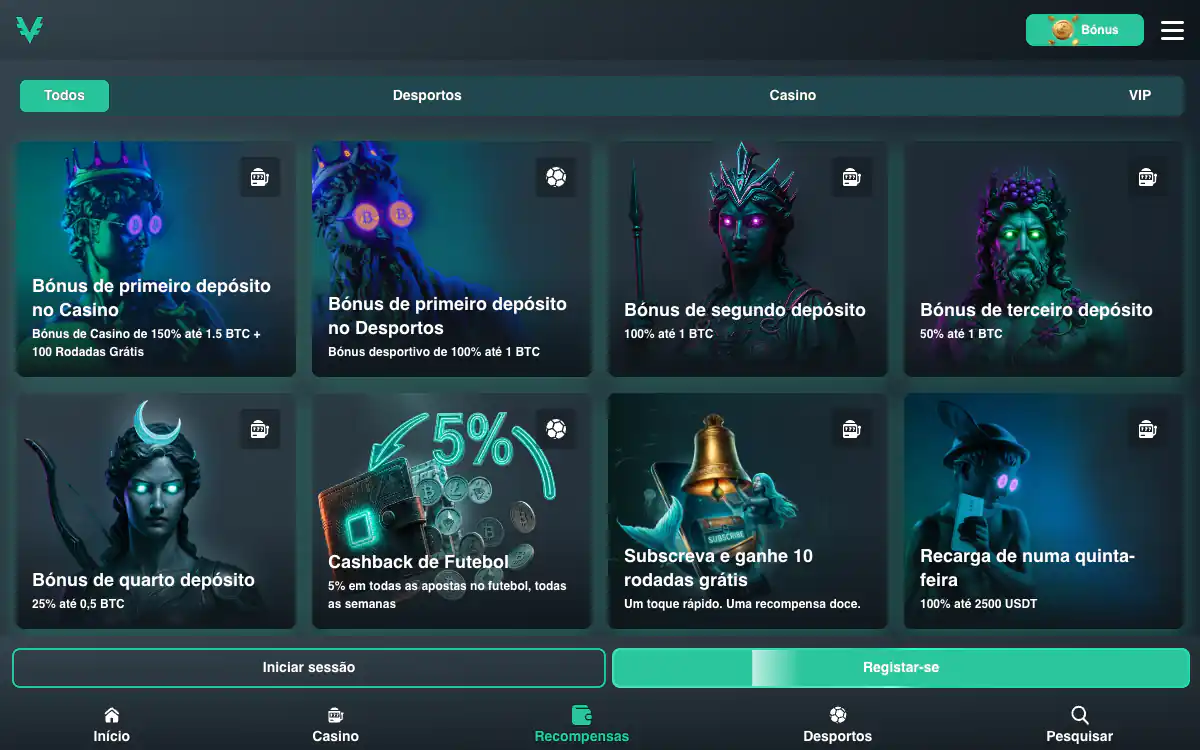Open 'Bónus de quarto depósito' title
This screenshot has height=750, width=1200.
point(143,580)
